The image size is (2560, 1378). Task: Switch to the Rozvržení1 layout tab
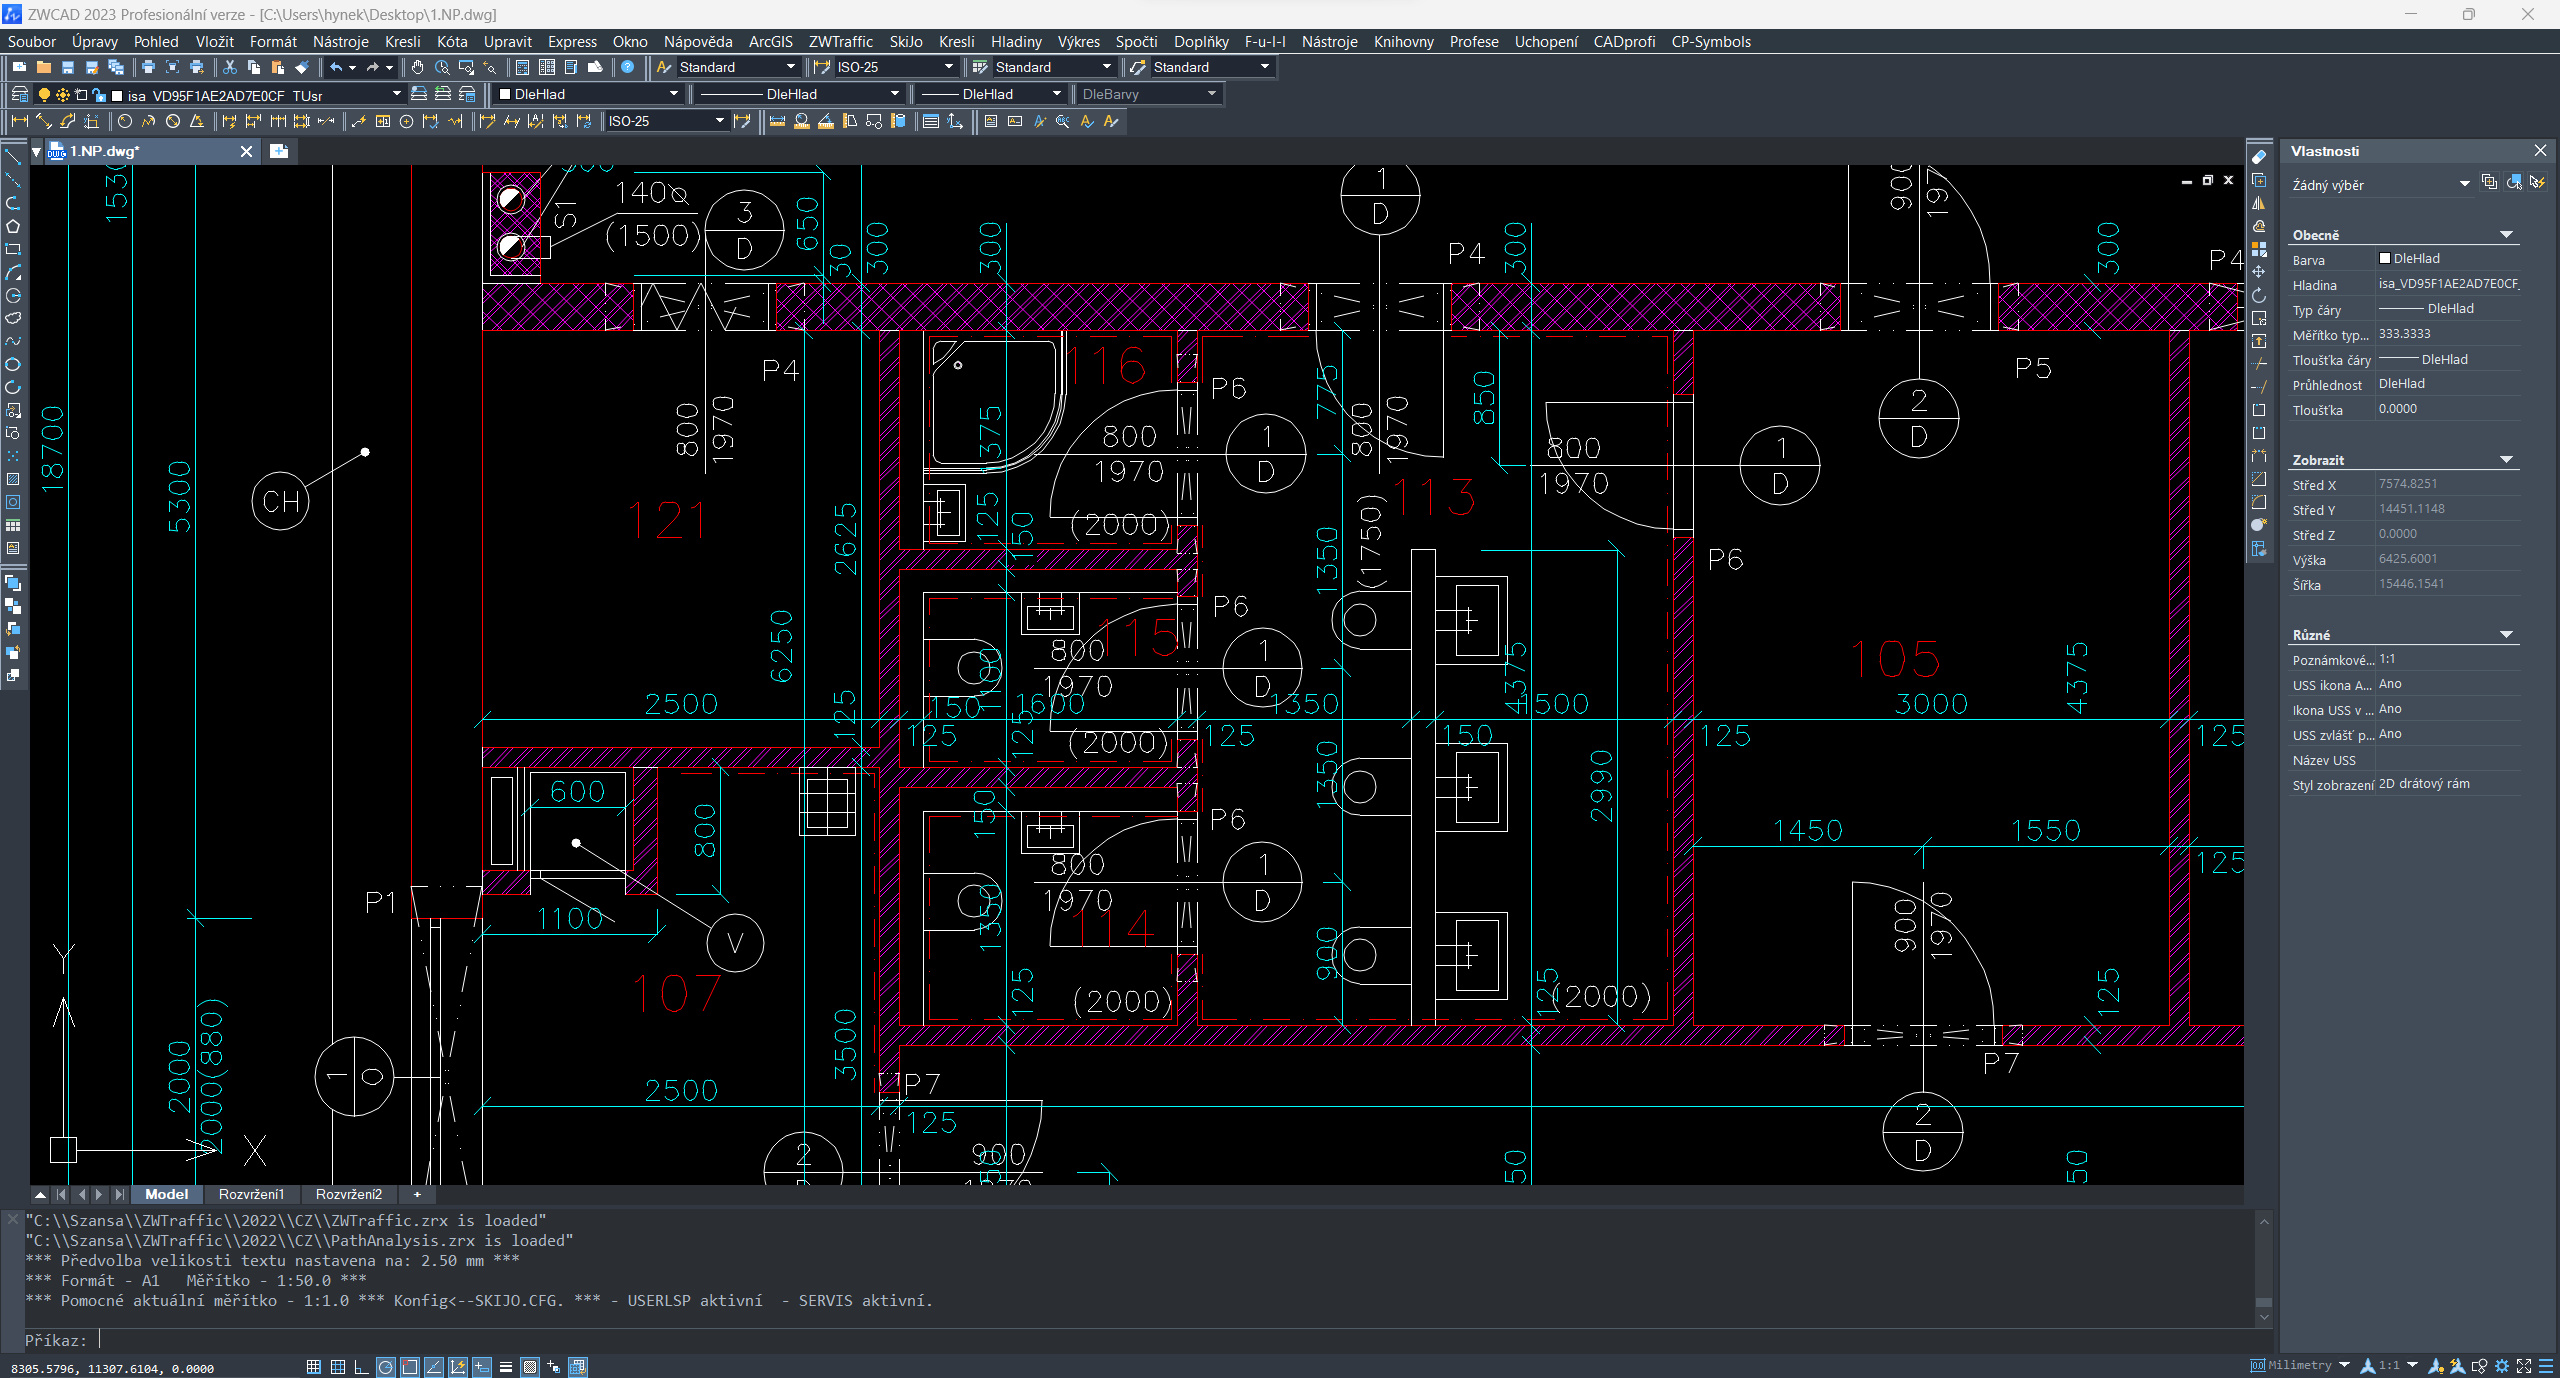251,1194
